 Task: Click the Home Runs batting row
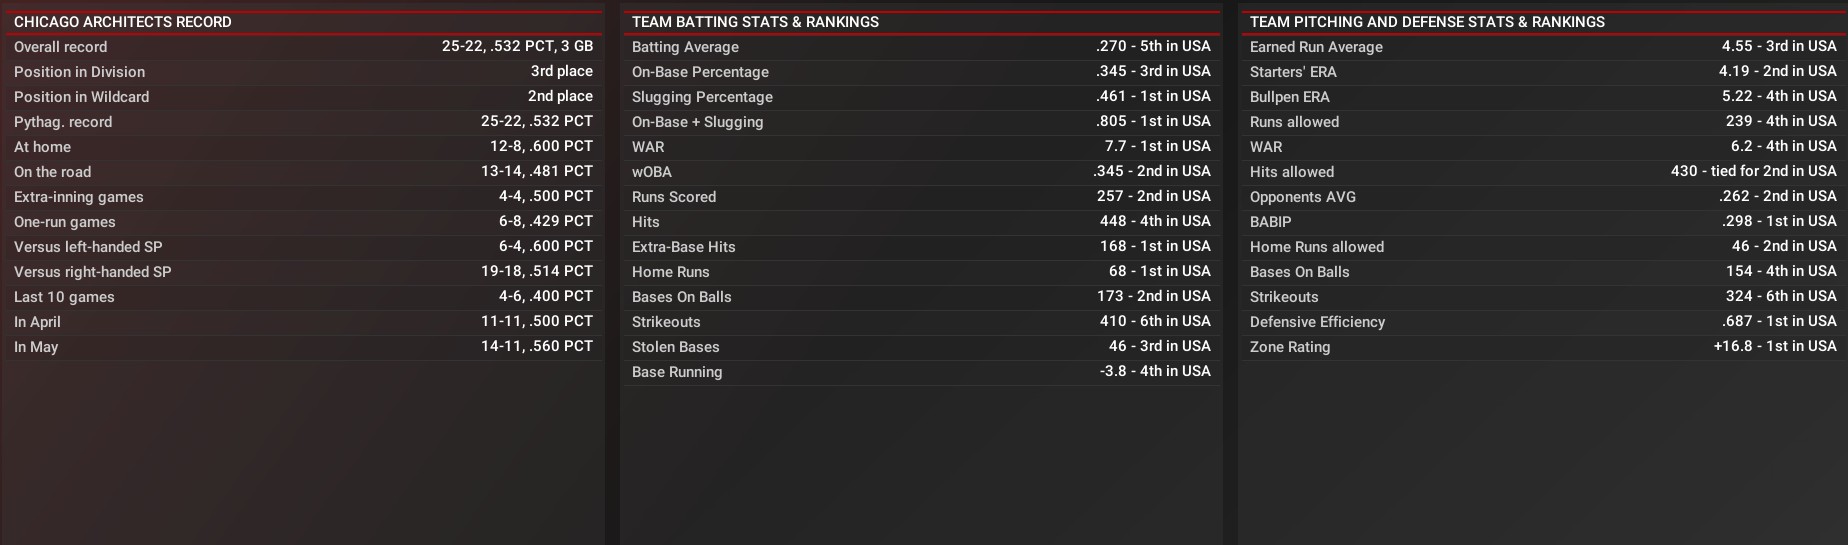(x=920, y=272)
